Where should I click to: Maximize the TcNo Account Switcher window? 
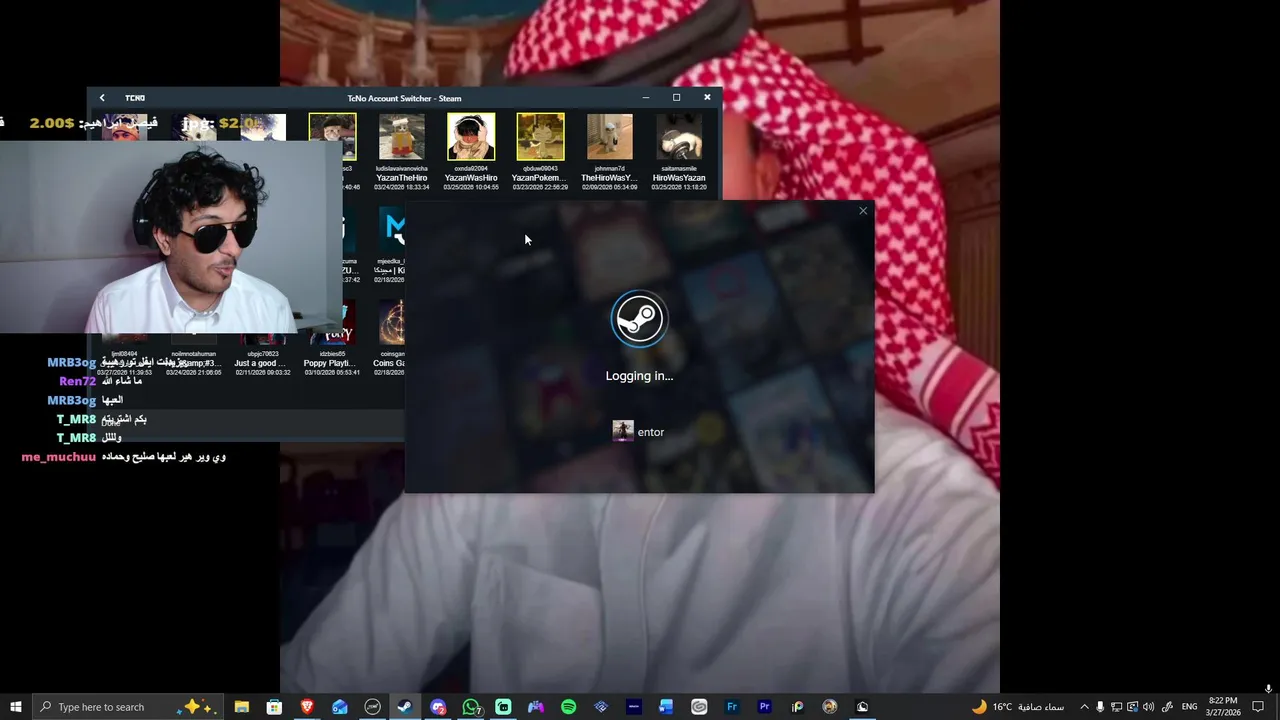click(x=676, y=97)
